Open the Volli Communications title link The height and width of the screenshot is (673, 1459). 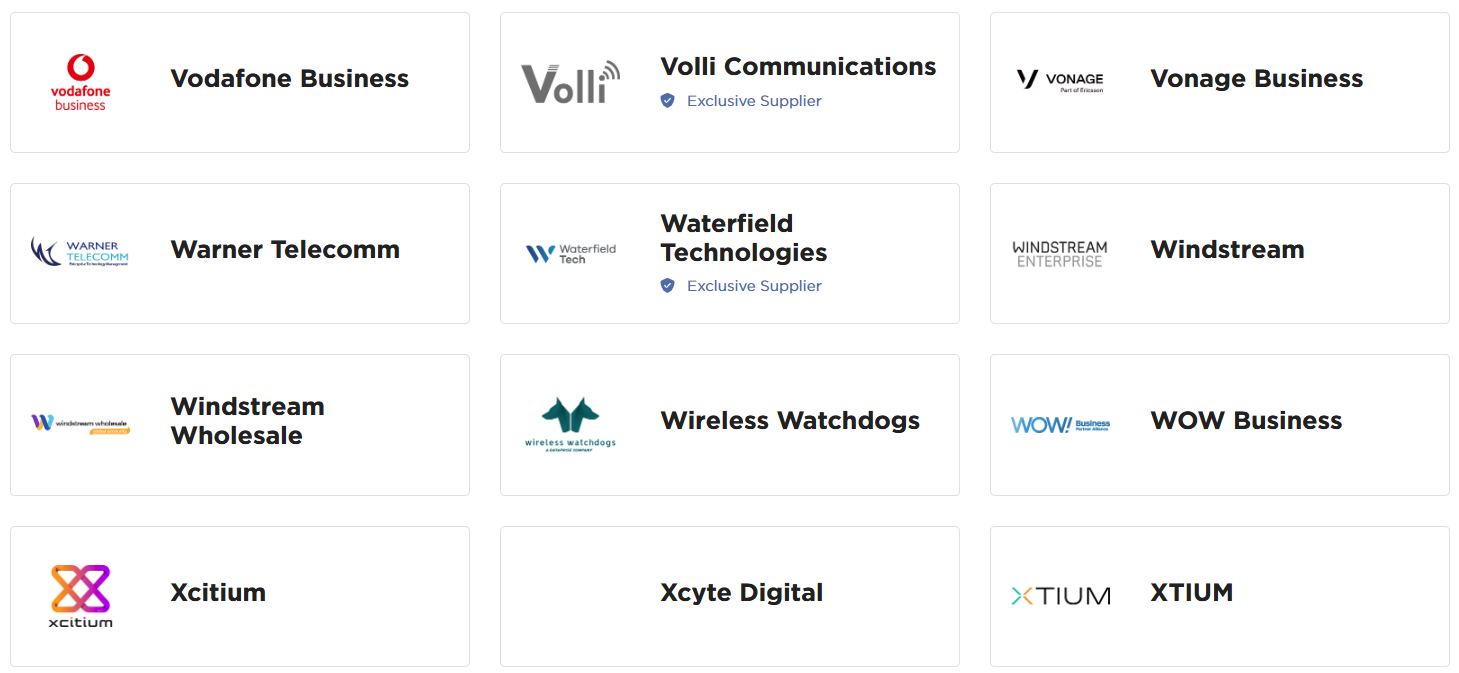coord(798,67)
